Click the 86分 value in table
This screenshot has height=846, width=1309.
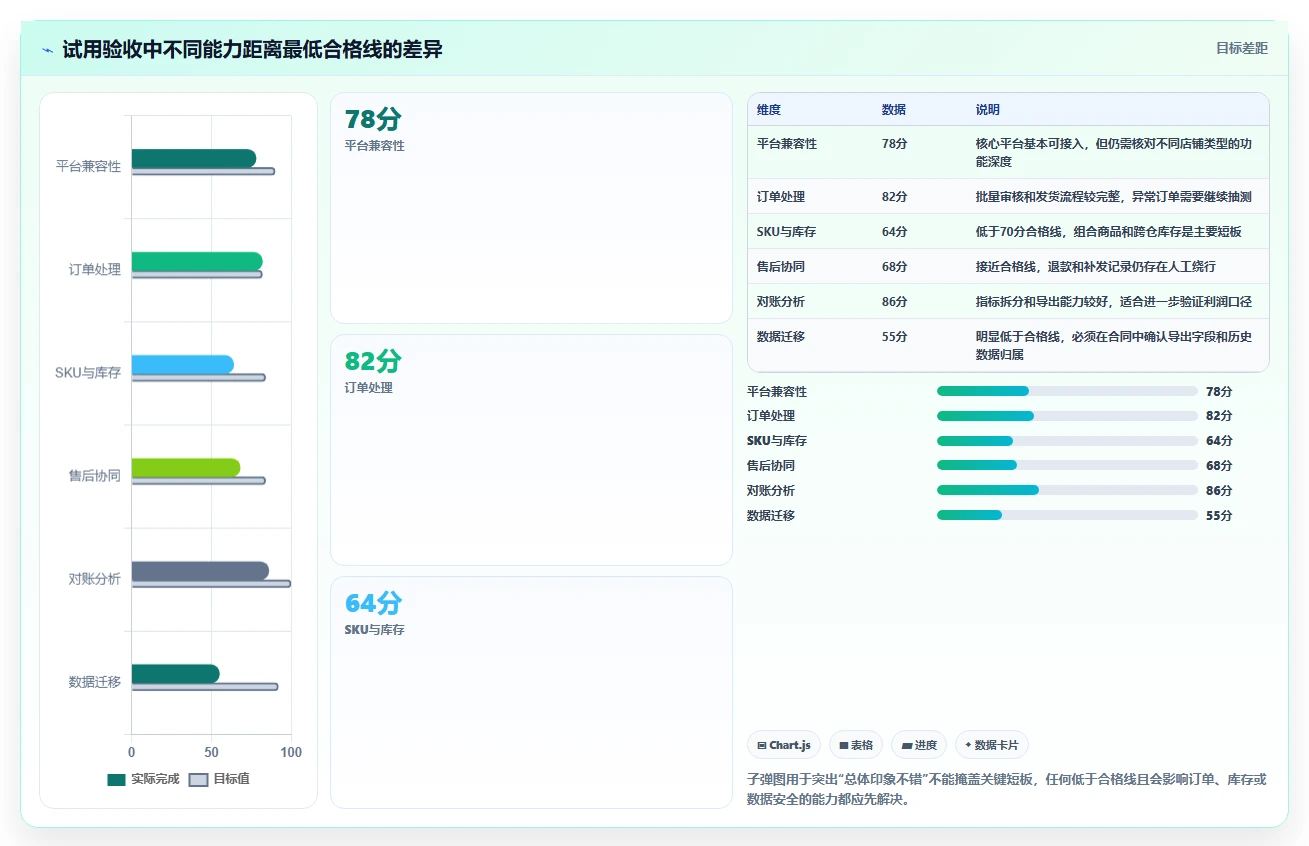pos(895,302)
